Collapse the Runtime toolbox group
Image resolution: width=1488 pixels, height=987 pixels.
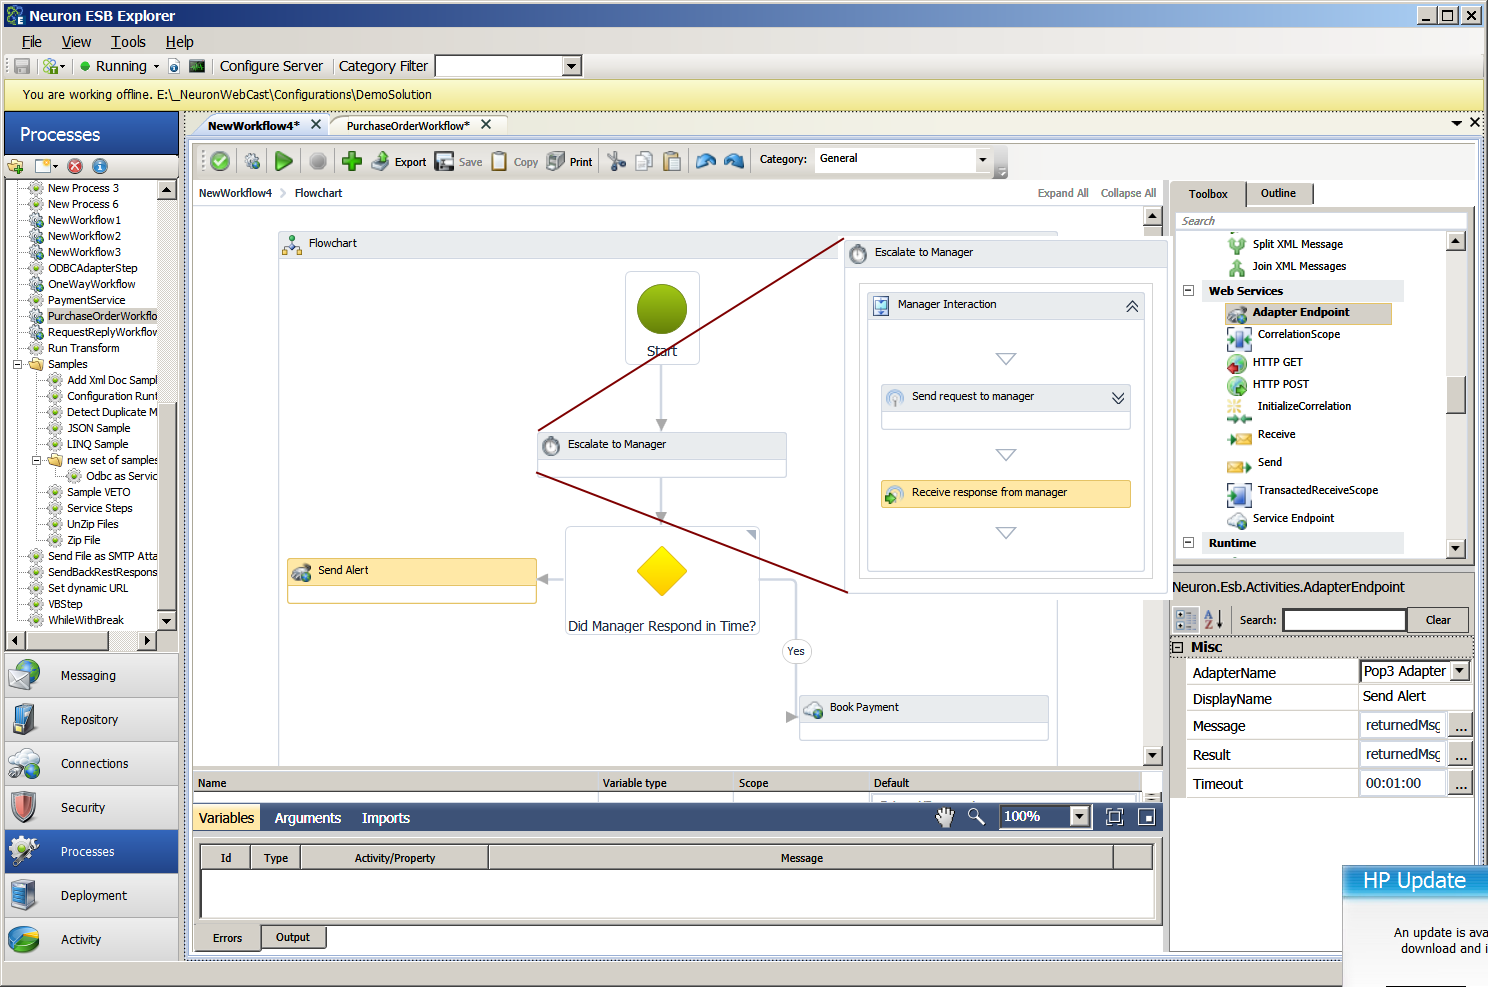coord(1188,543)
